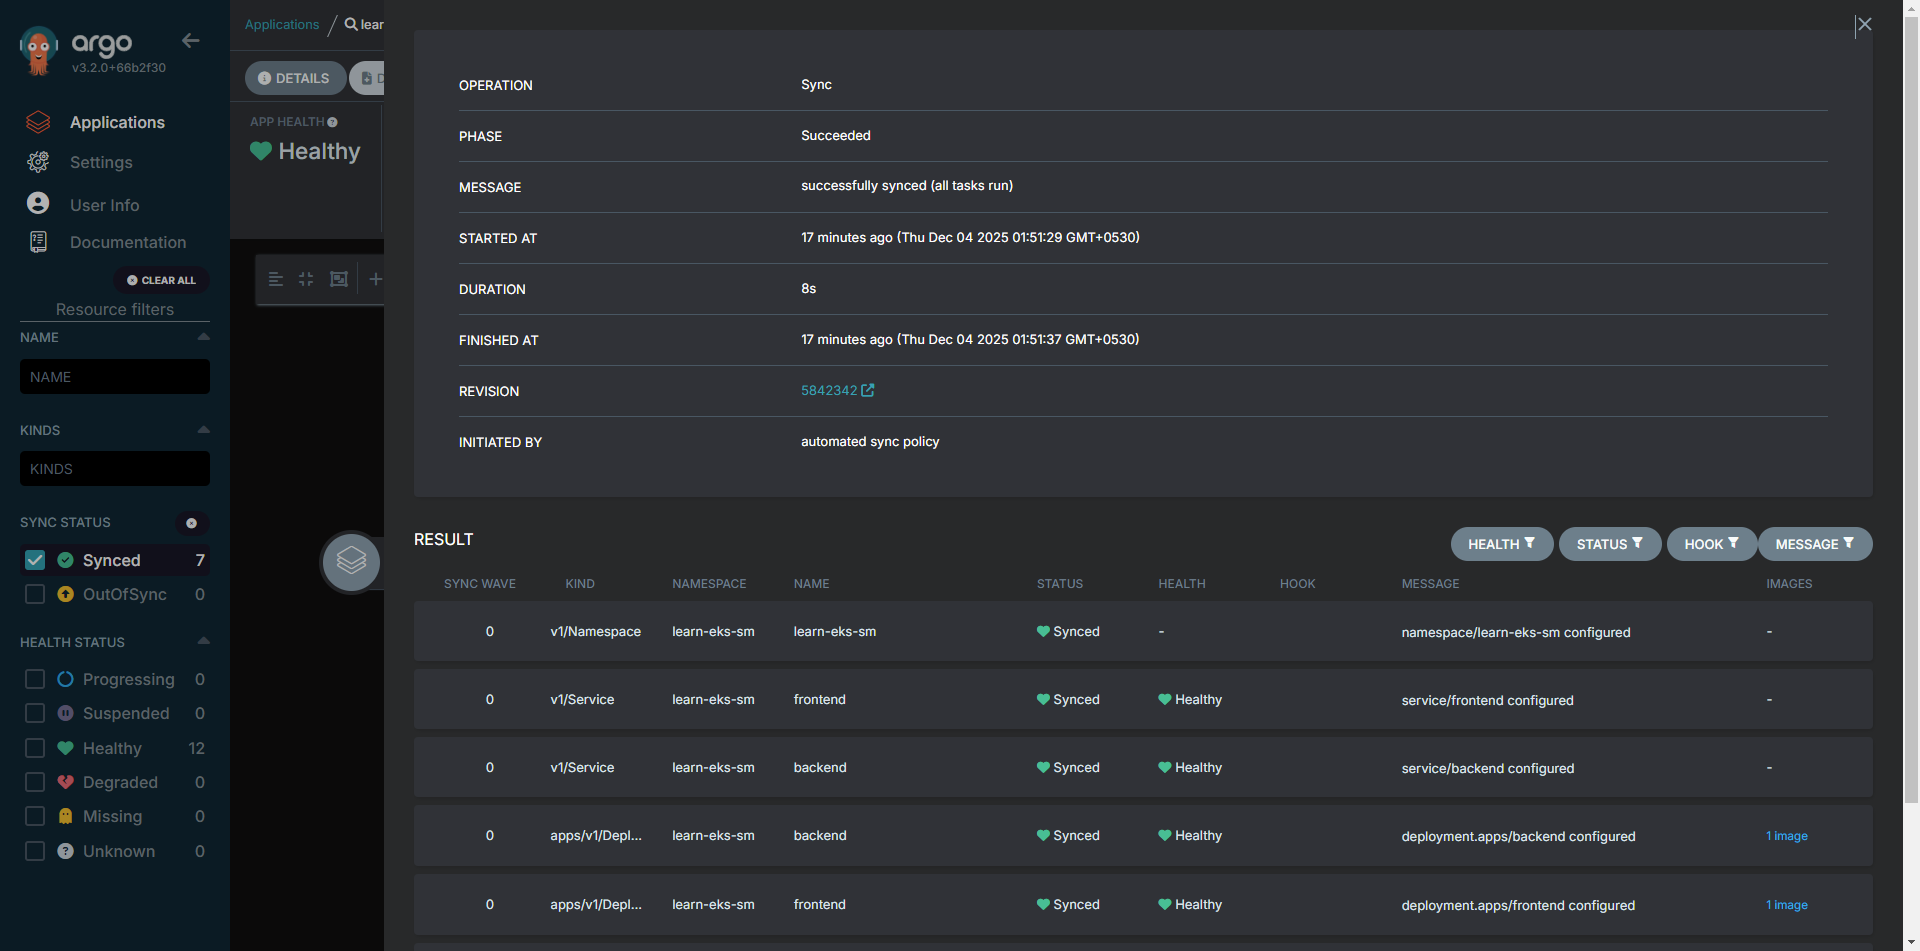Select the Settings gear in the sidebar
The image size is (1920, 951).
101,162
